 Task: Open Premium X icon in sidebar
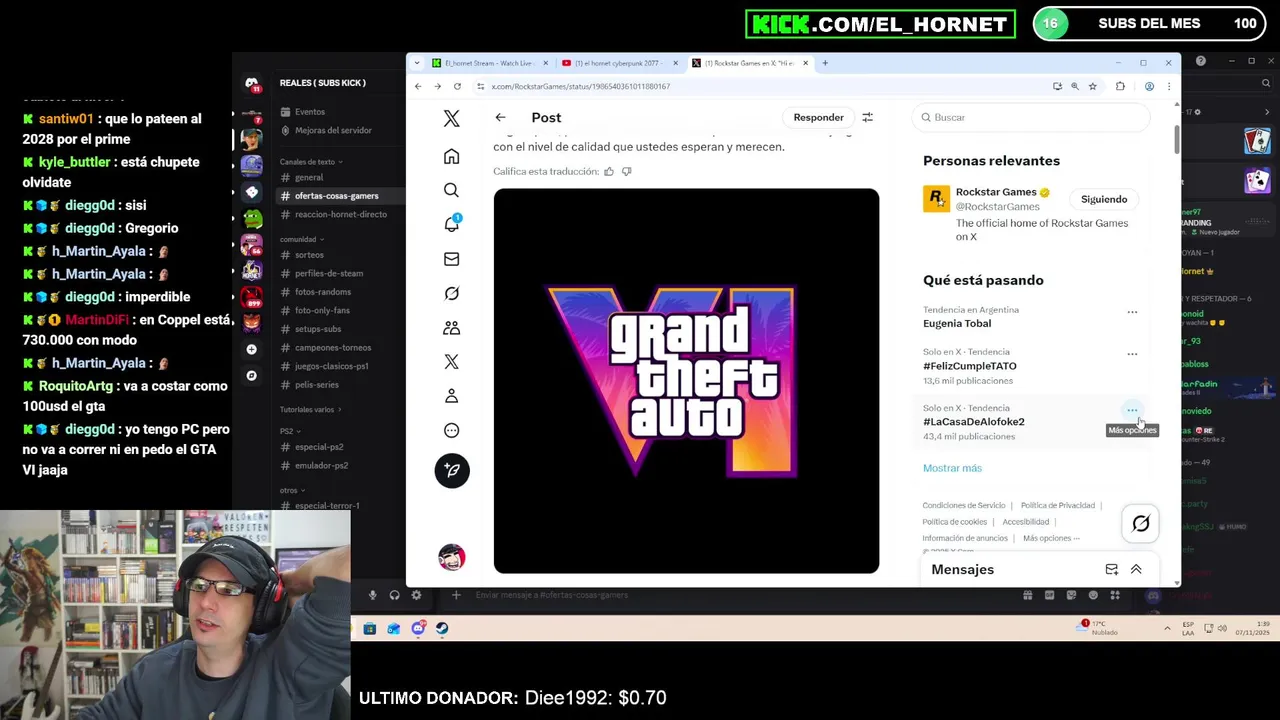pyautogui.click(x=451, y=362)
